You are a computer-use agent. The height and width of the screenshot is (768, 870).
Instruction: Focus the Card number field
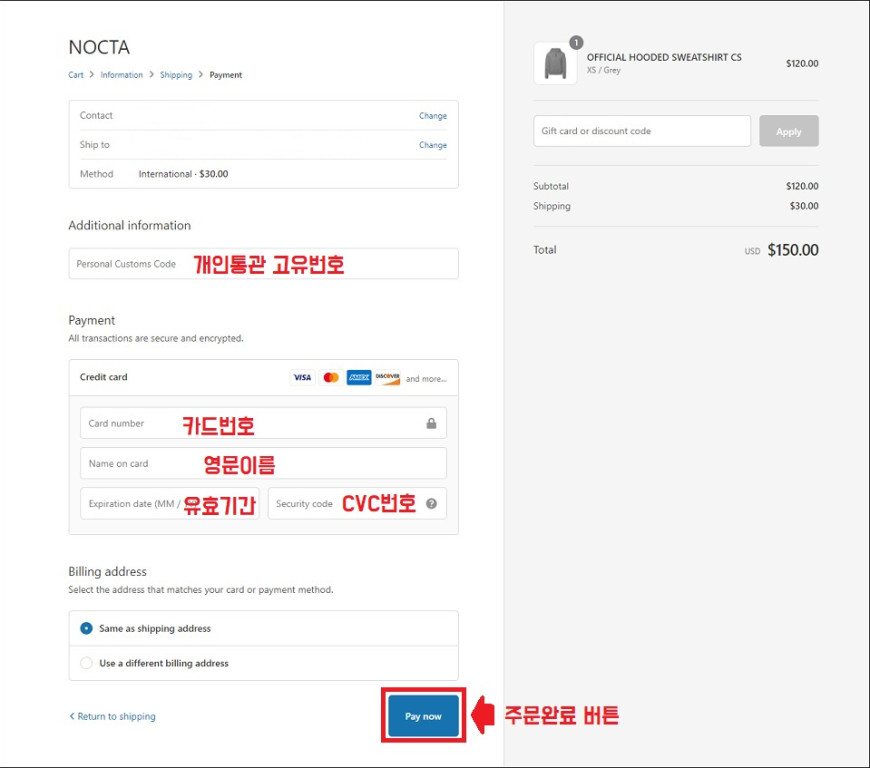tap(263, 423)
